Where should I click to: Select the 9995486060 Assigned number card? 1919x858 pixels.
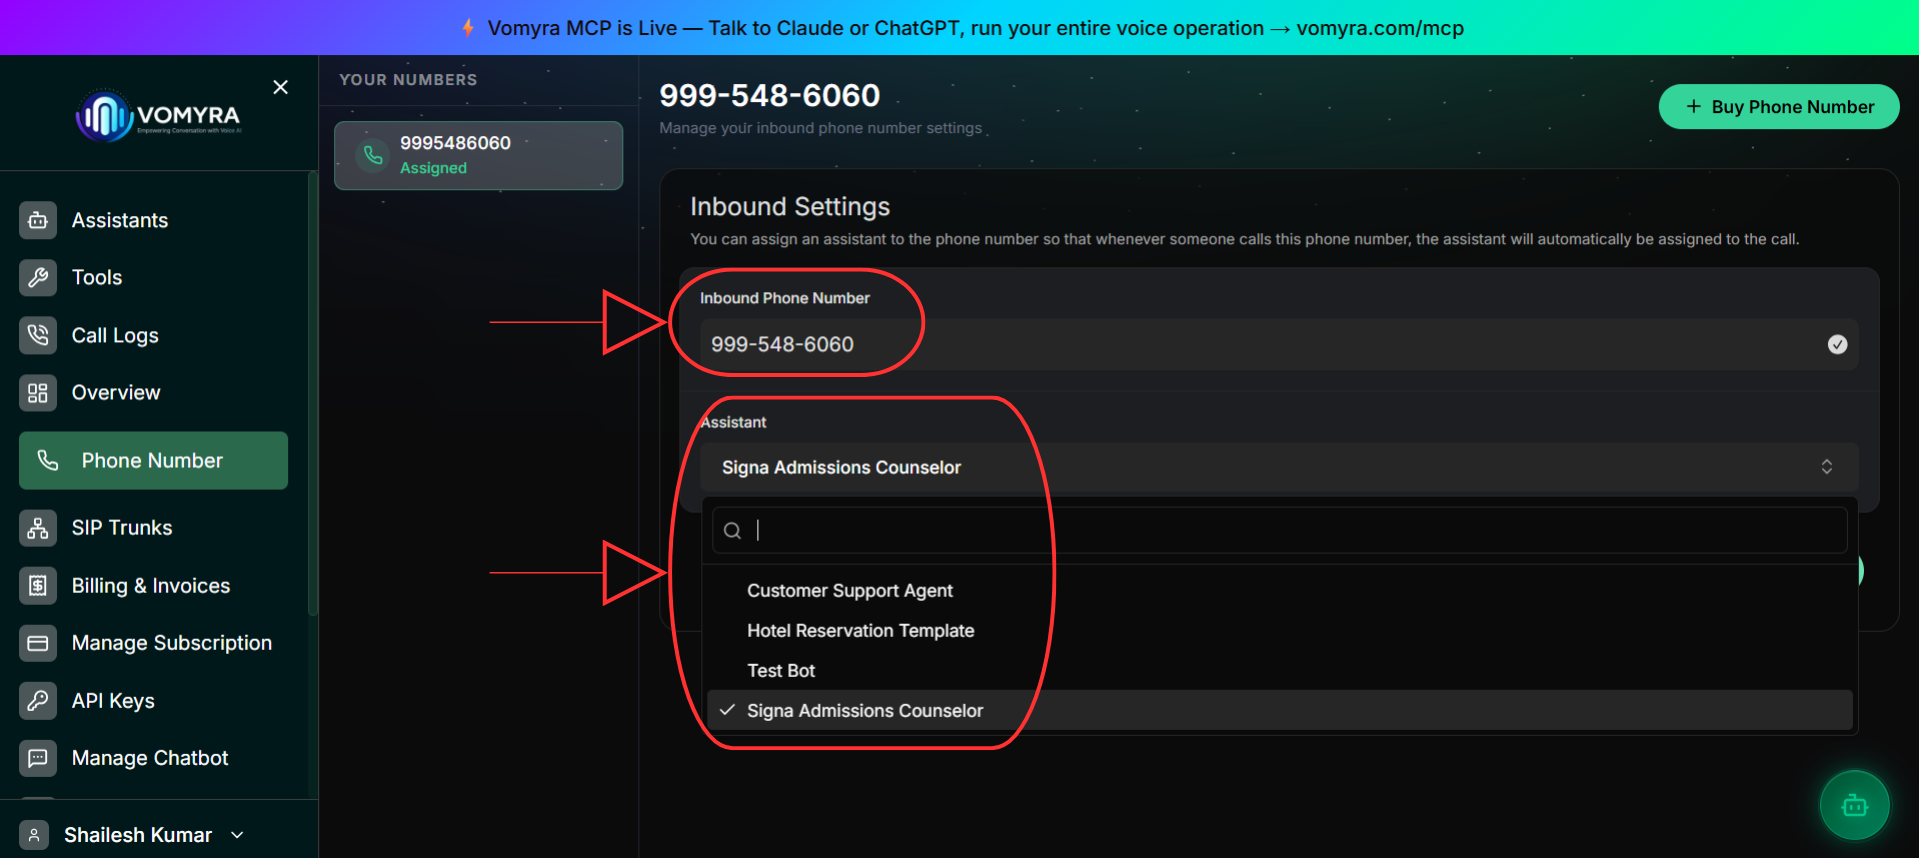[478, 155]
